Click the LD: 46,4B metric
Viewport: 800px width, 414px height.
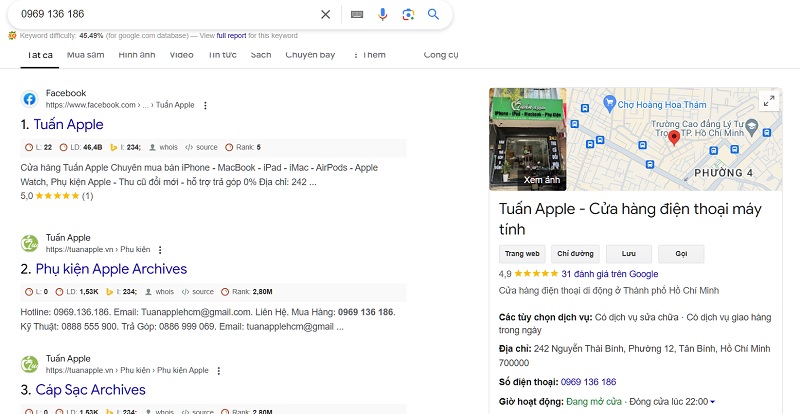[81, 147]
